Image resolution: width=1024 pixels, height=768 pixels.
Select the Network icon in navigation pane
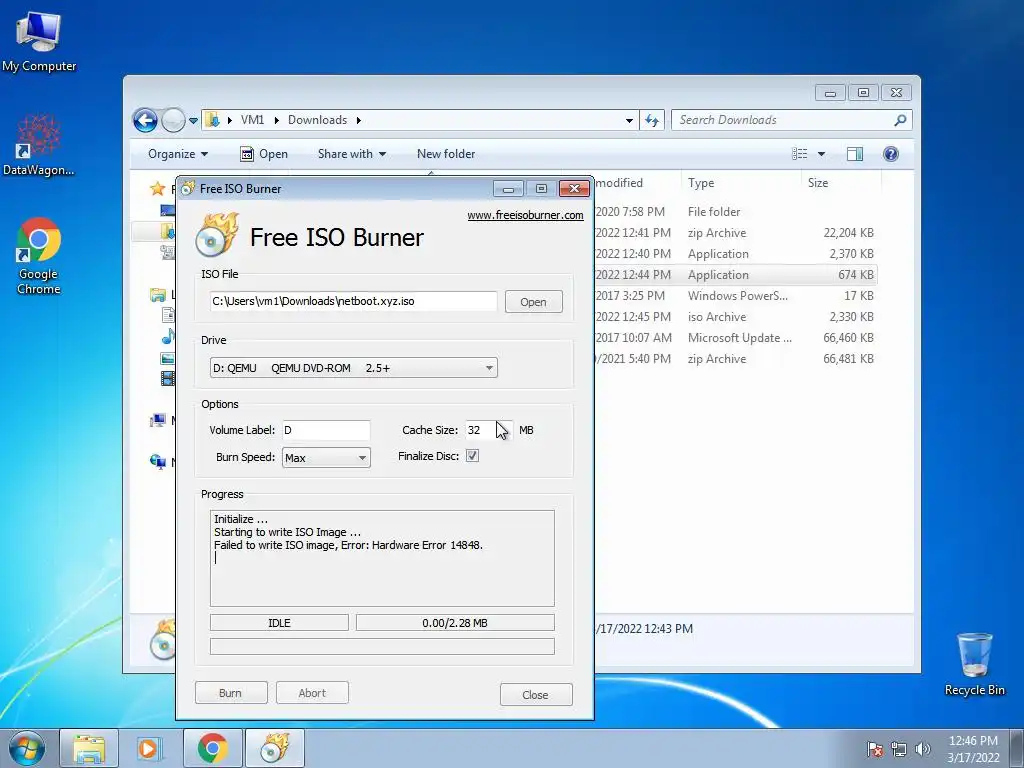pos(158,462)
